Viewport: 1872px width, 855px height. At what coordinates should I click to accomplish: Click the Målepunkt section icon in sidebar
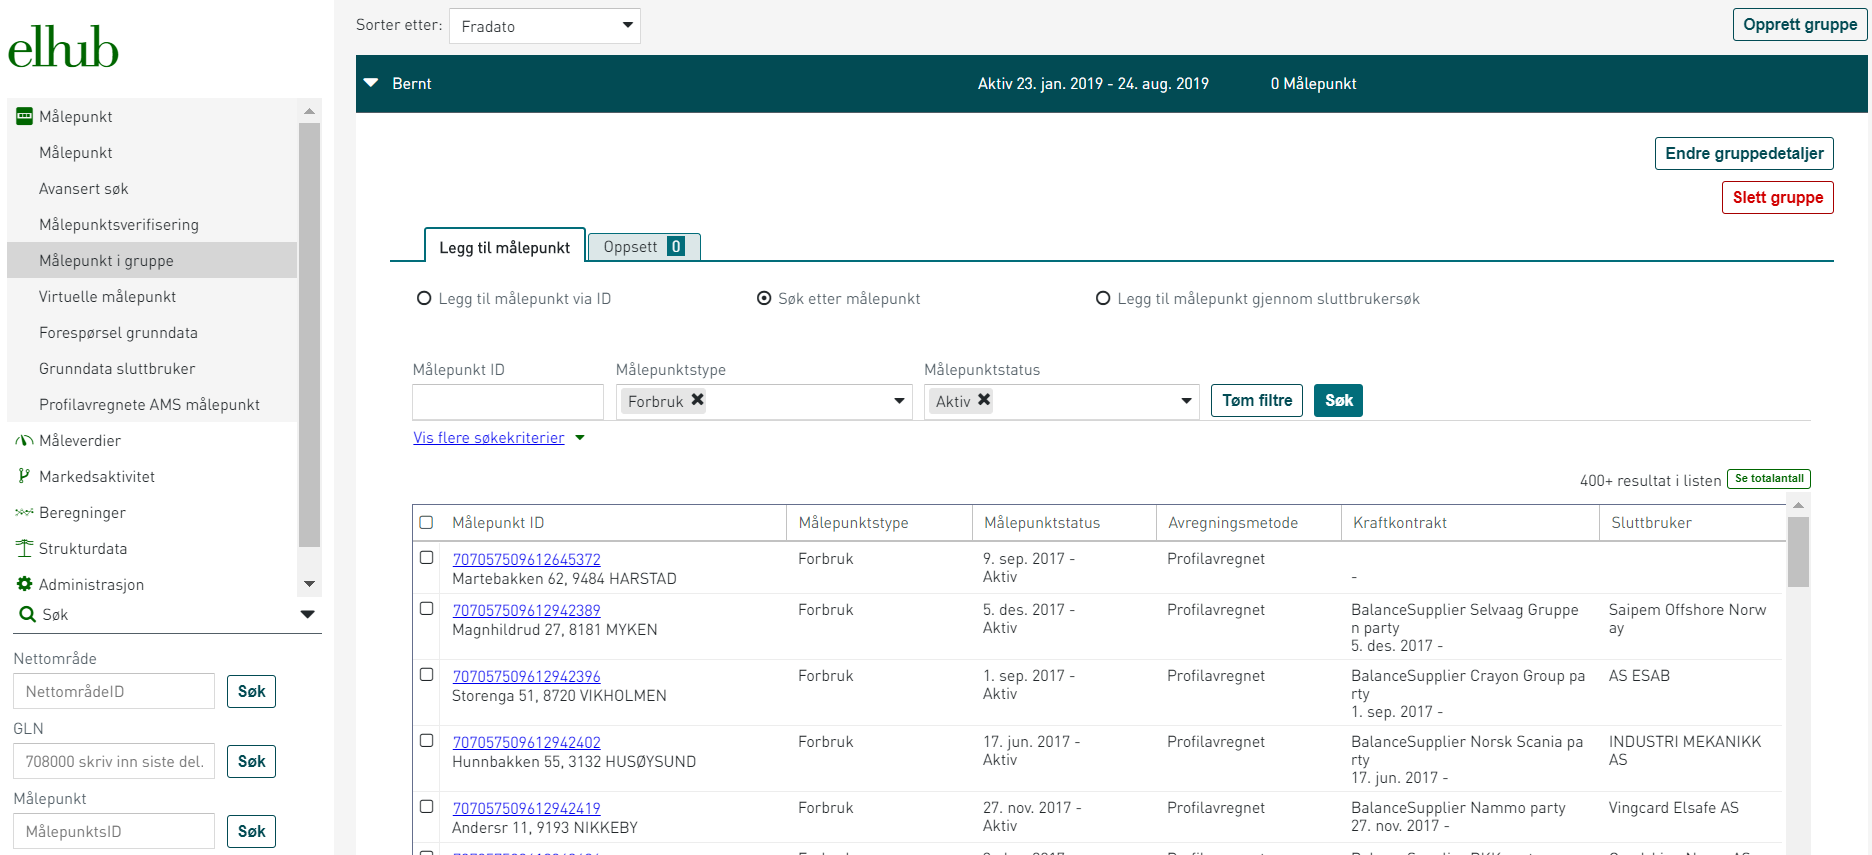(24, 116)
